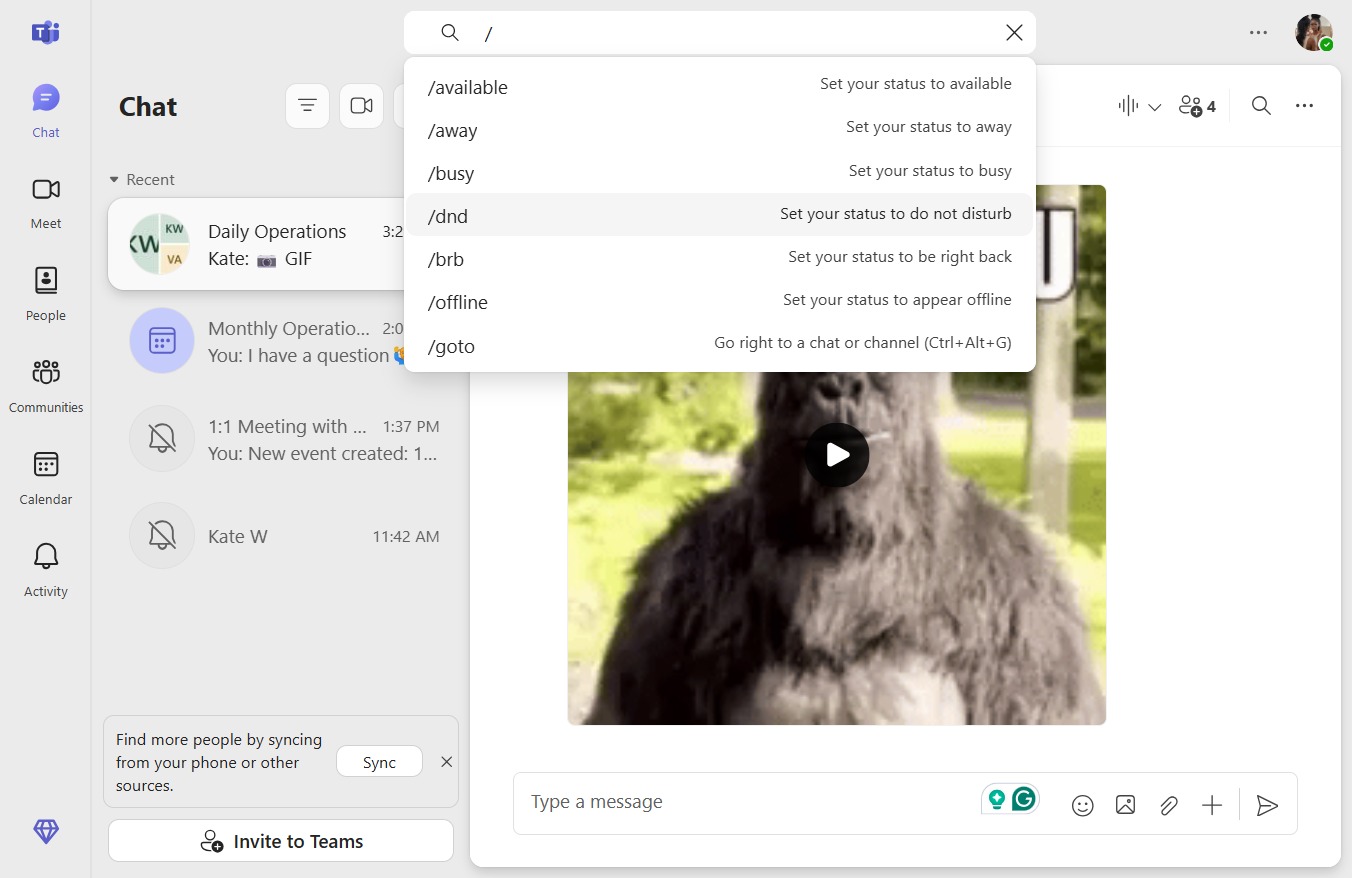
Task: Click the green lightbulb suggestion icon
Action: [x=996, y=799]
